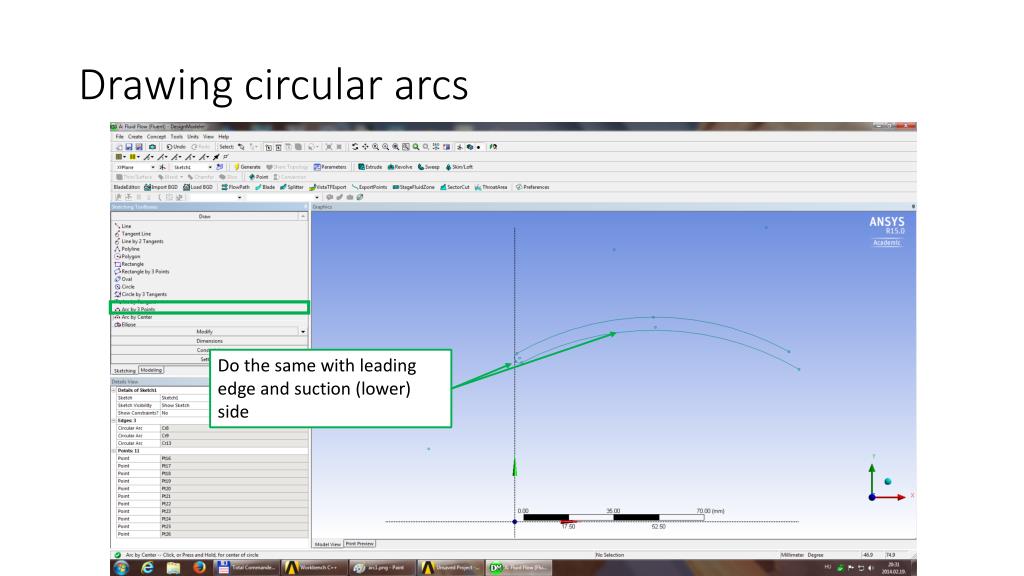Viewport: 1024px width, 576px height.
Task: Open the Units menu
Action: (193, 137)
